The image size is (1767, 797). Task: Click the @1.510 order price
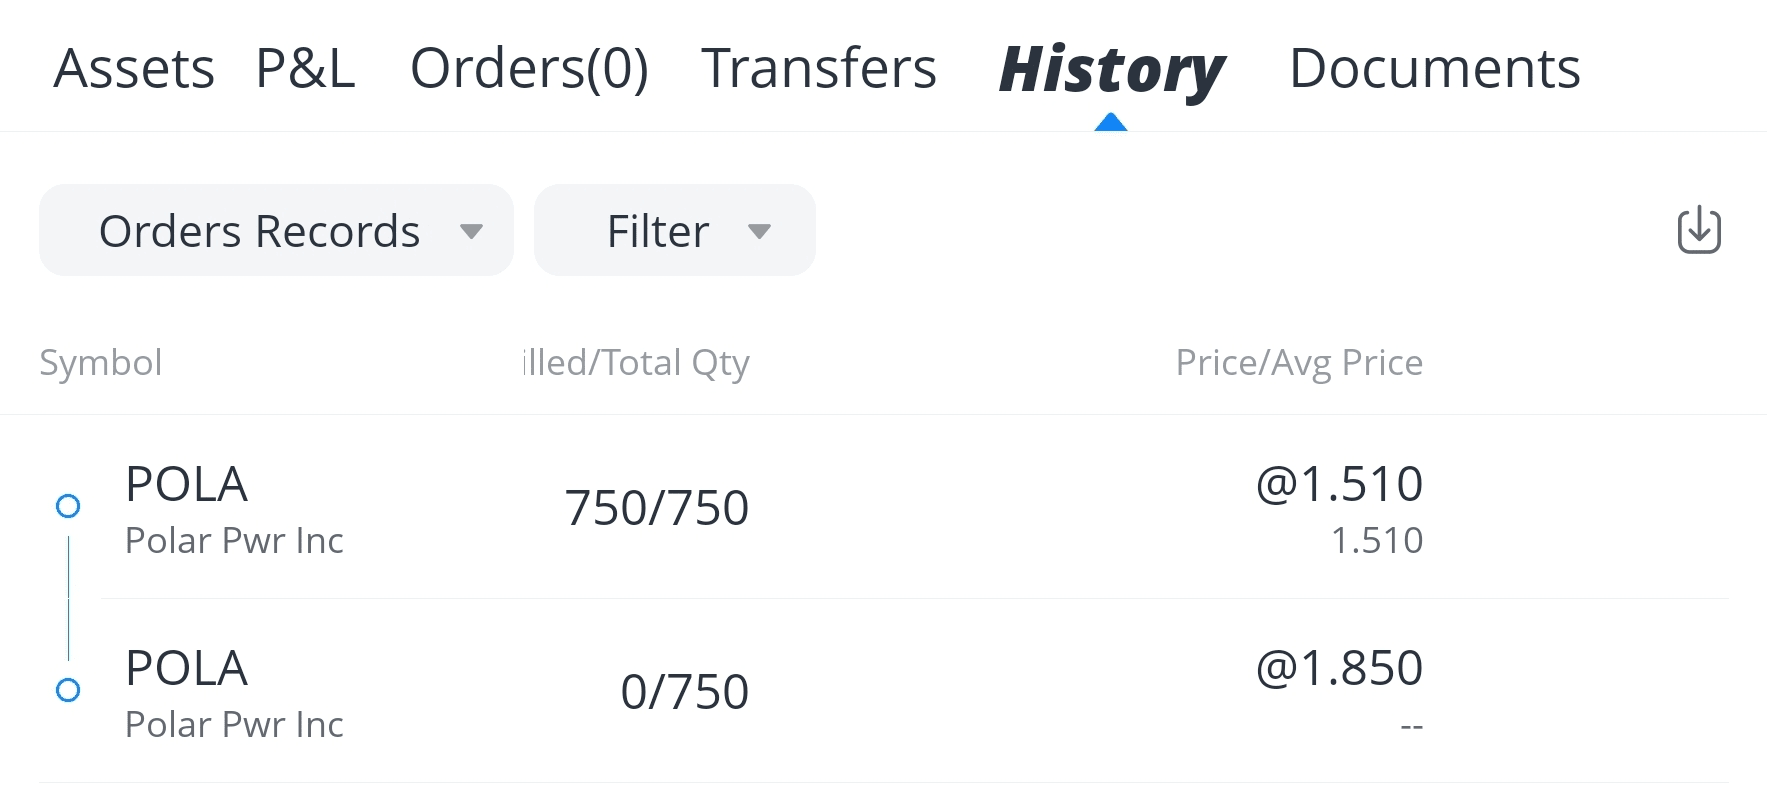coord(1338,485)
